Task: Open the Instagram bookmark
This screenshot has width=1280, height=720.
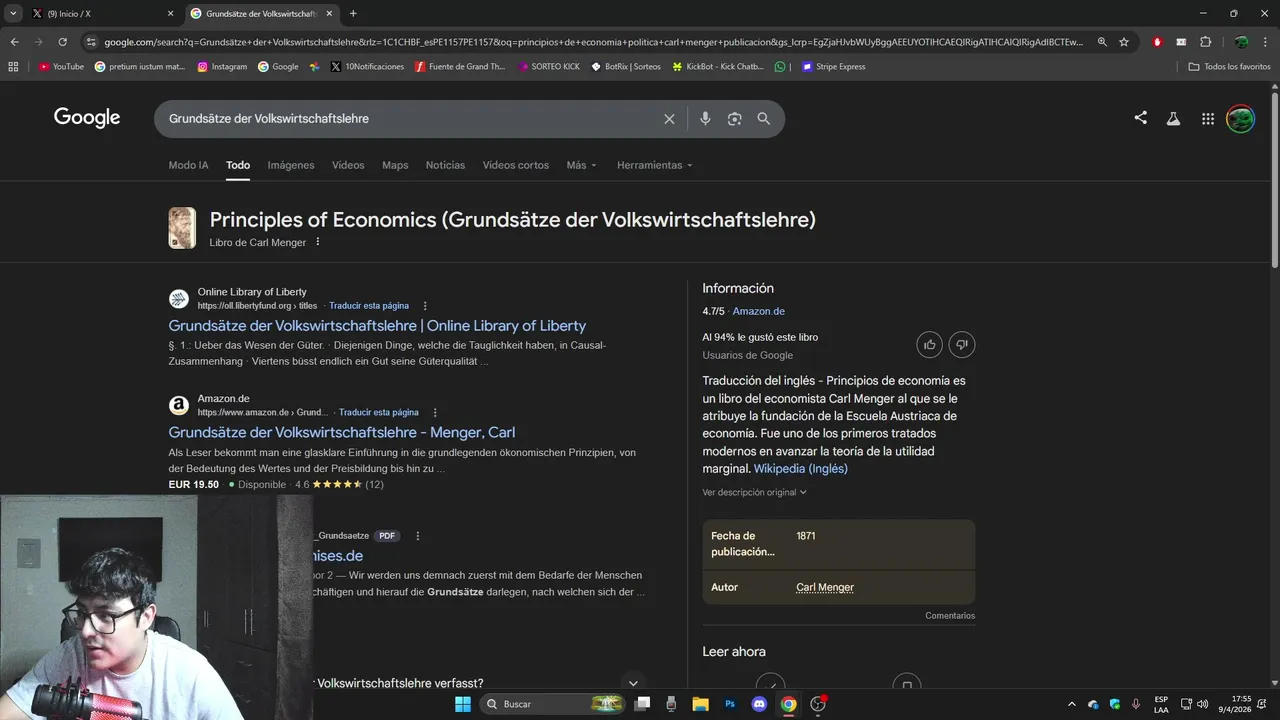Action: click(x=222, y=67)
